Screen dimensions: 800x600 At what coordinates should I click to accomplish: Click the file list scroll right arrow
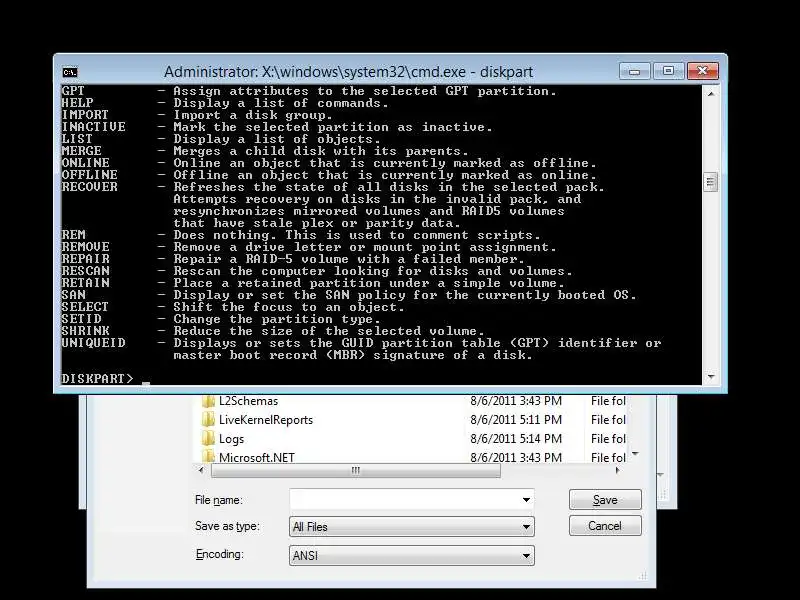pyautogui.click(x=618, y=470)
